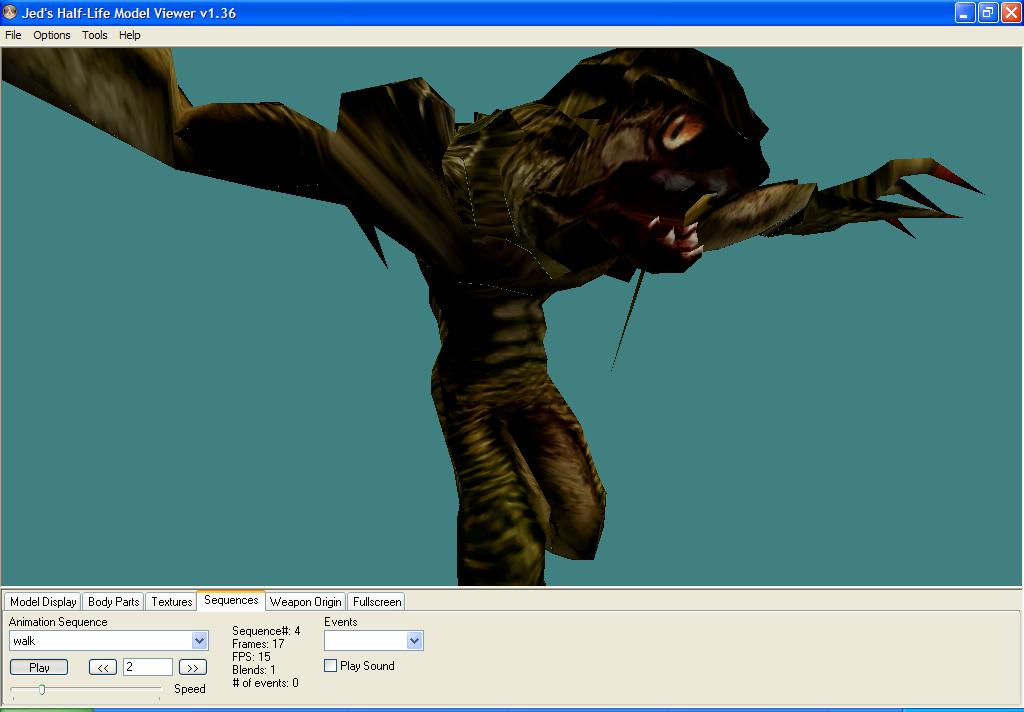Advance one frame with >> button
This screenshot has height=712, width=1024.
193,668
